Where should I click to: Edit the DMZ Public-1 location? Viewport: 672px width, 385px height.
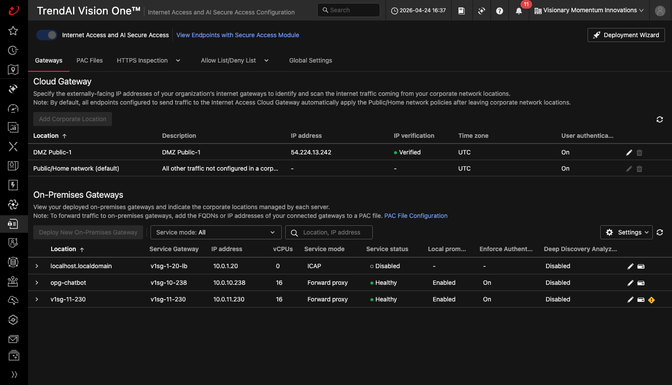pos(629,153)
